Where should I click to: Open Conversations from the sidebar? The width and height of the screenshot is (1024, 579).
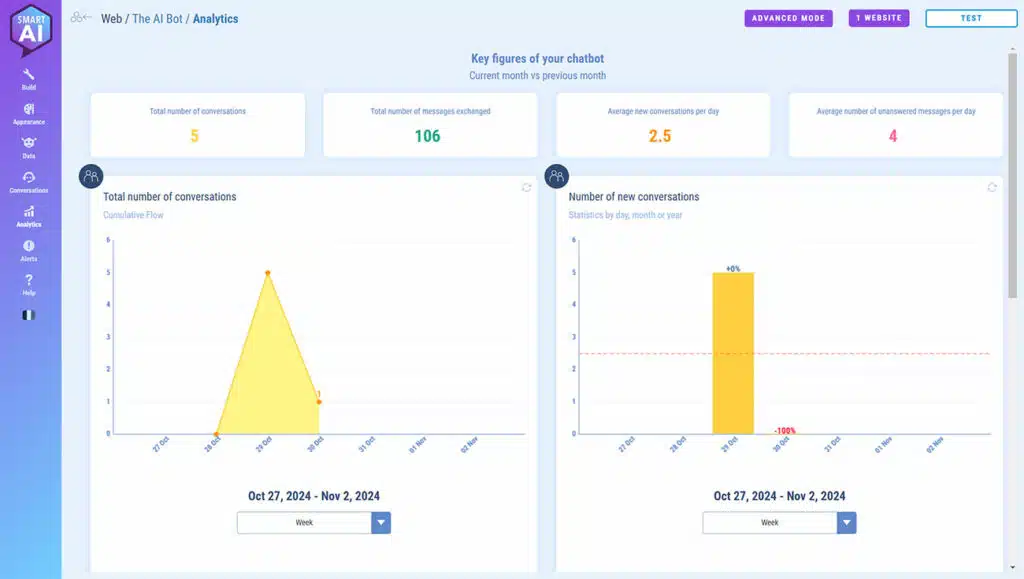click(x=29, y=181)
